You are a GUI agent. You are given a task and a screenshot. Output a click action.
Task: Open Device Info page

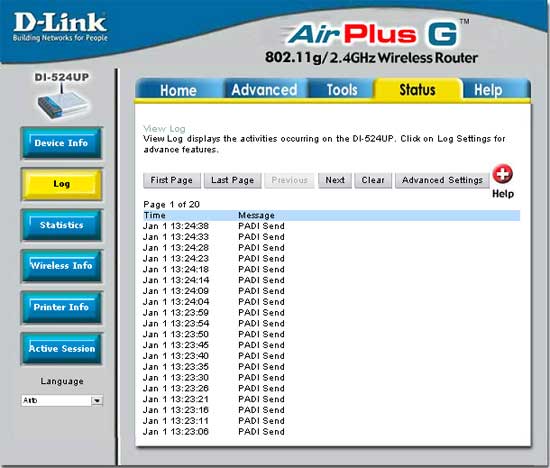61,143
